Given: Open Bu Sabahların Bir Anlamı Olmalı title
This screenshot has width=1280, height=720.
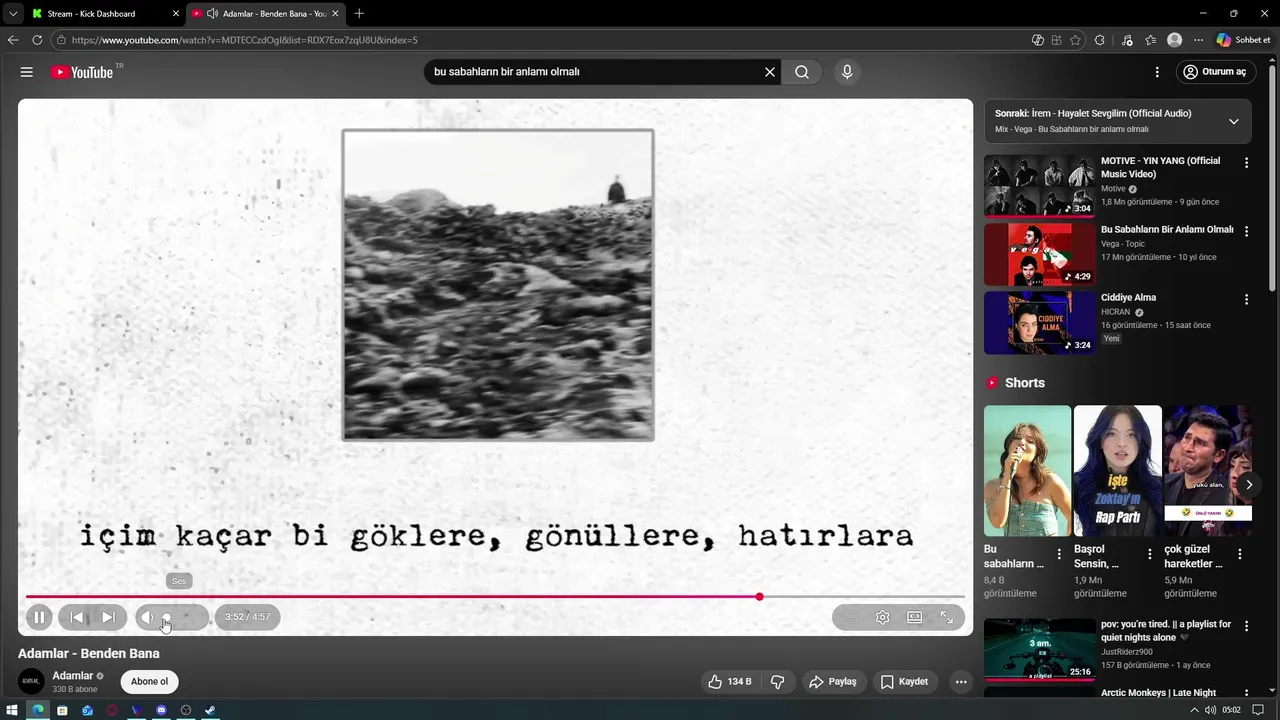Looking at the screenshot, I should point(1167,229).
